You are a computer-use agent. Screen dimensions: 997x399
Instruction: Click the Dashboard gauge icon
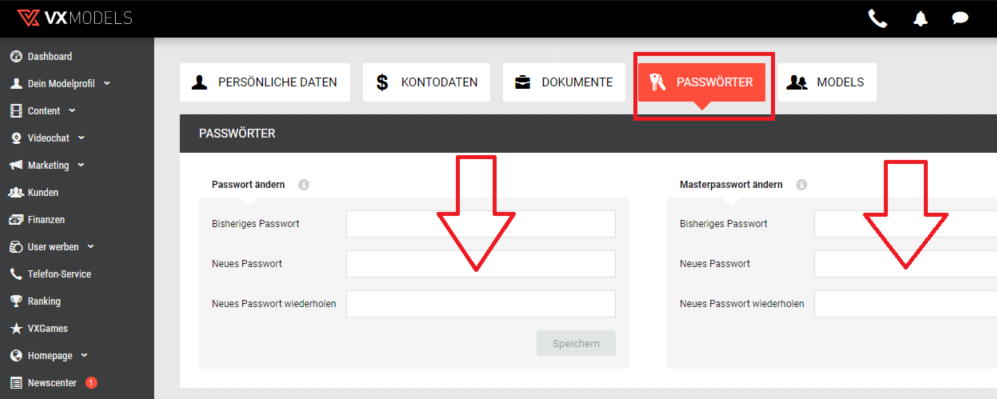[17, 57]
